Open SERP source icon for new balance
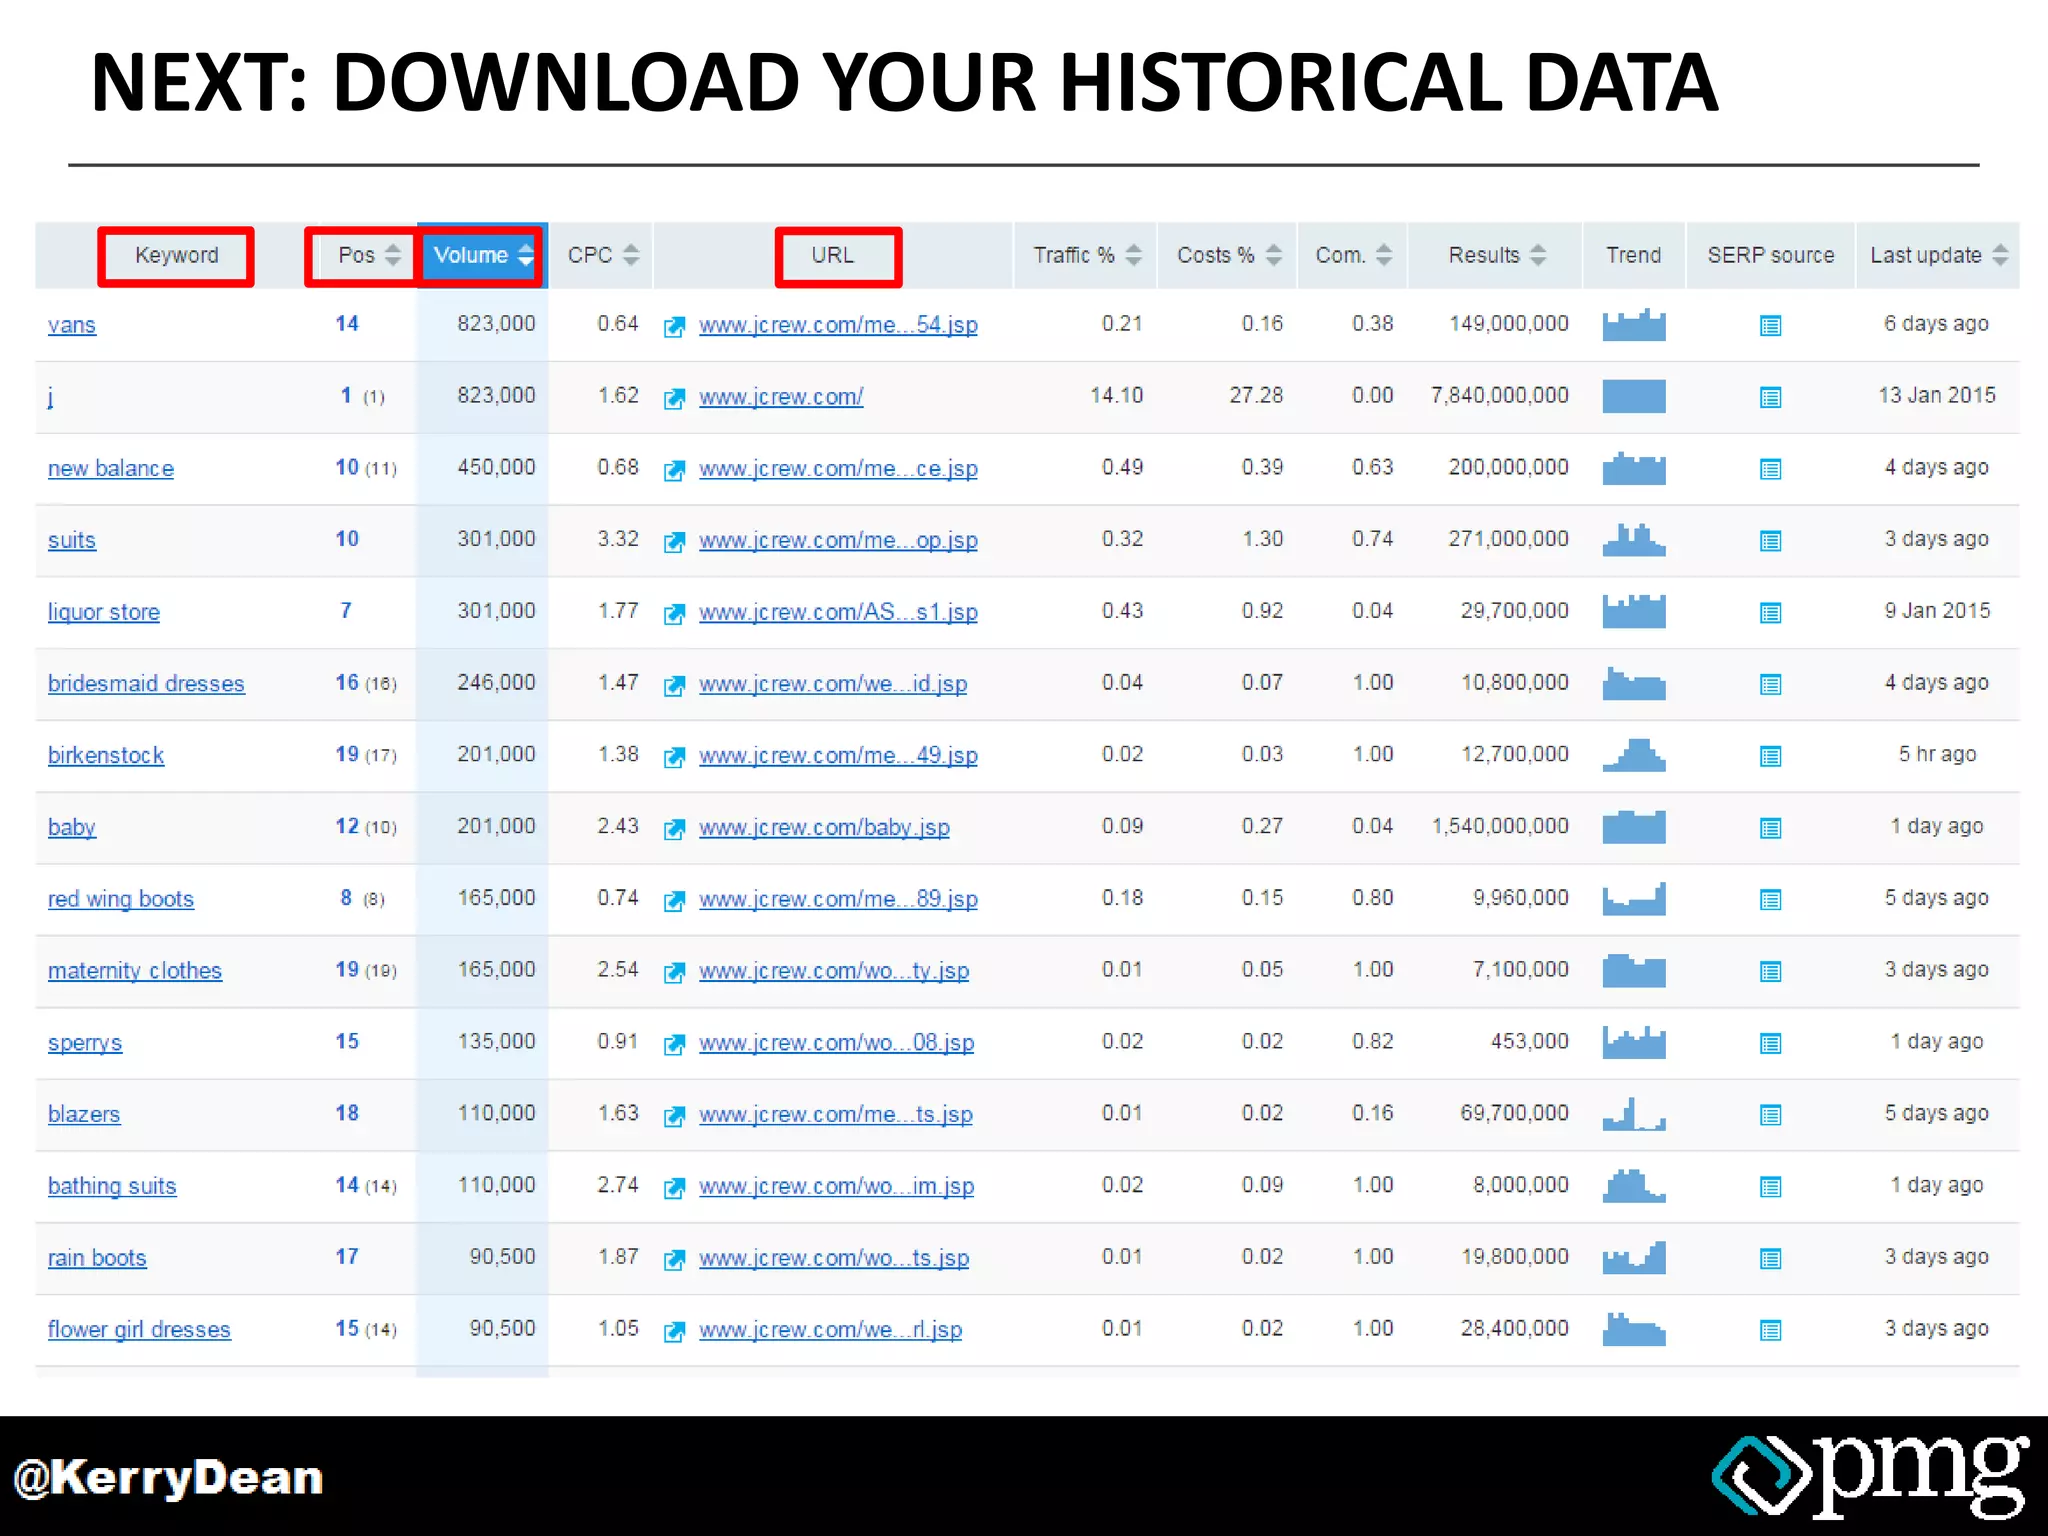The height and width of the screenshot is (1536, 2048). (x=1770, y=469)
